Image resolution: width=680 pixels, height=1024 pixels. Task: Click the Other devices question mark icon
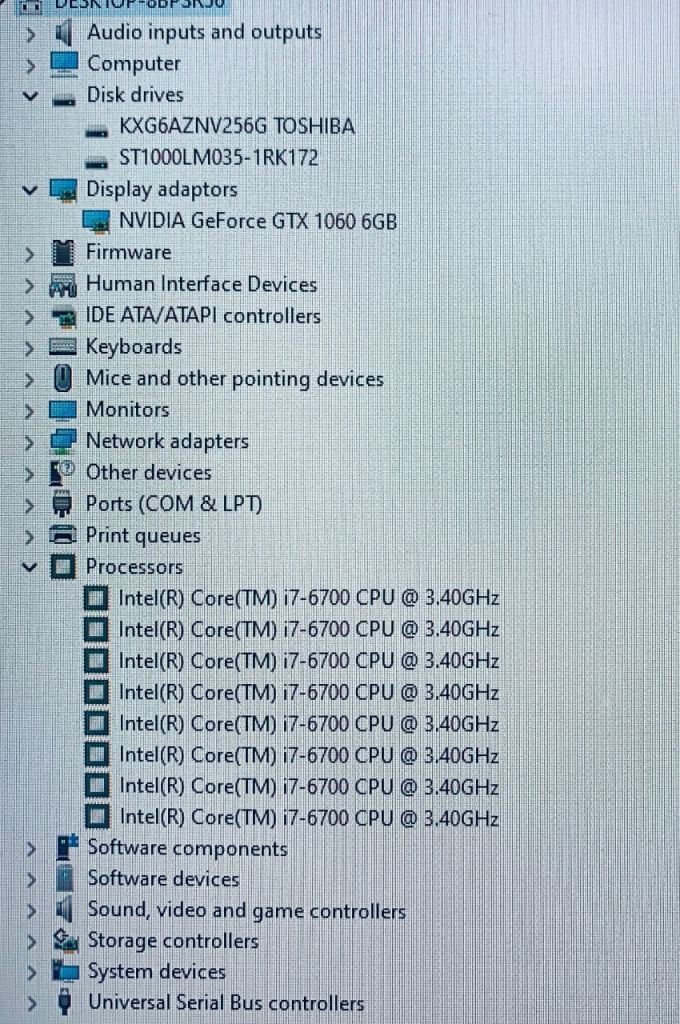click(63, 473)
